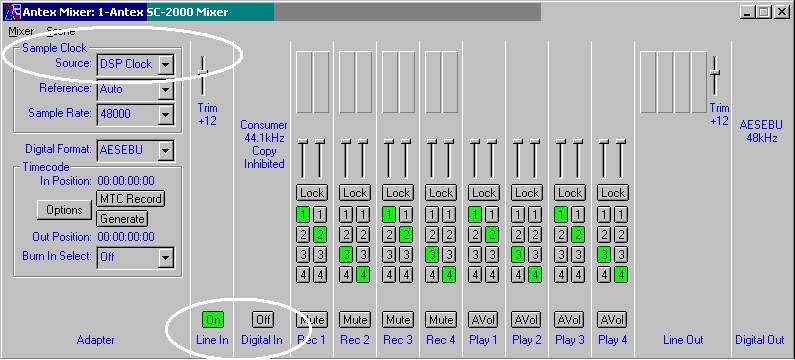The height and width of the screenshot is (360, 795).
Task: Lock the Rec 1 faders
Action: tap(312, 193)
